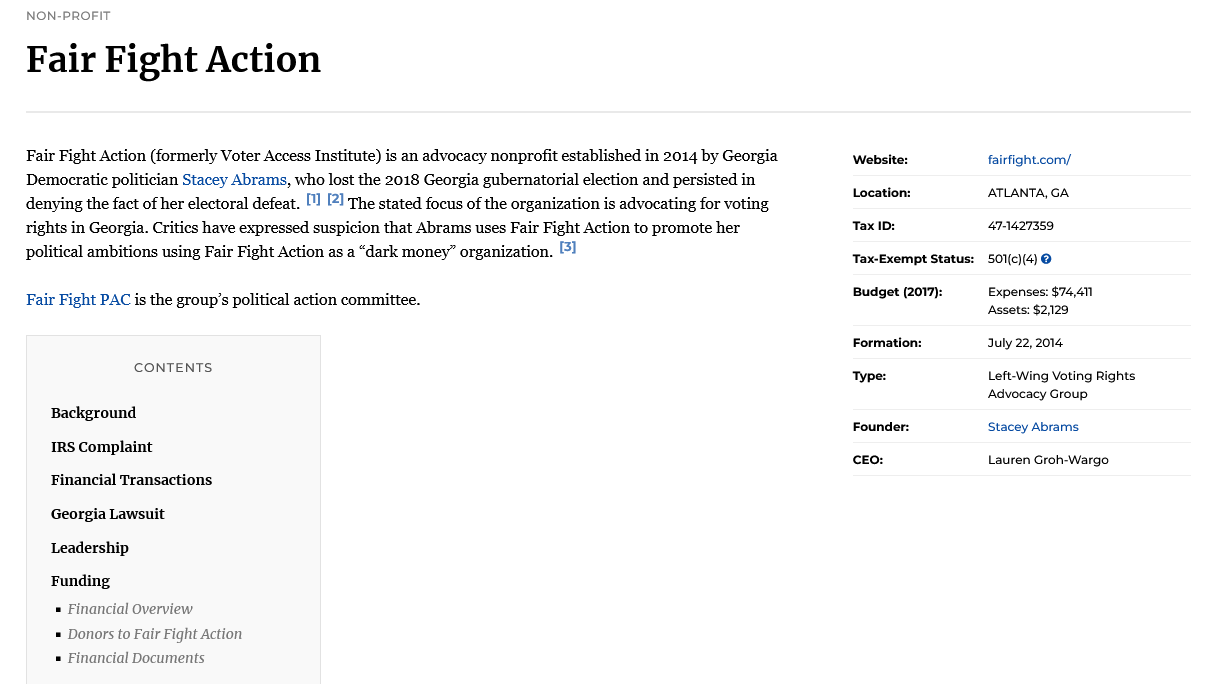Open the Financial Overview subsection
Viewport: 1207px width, 684px height.
click(x=130, y=609)
